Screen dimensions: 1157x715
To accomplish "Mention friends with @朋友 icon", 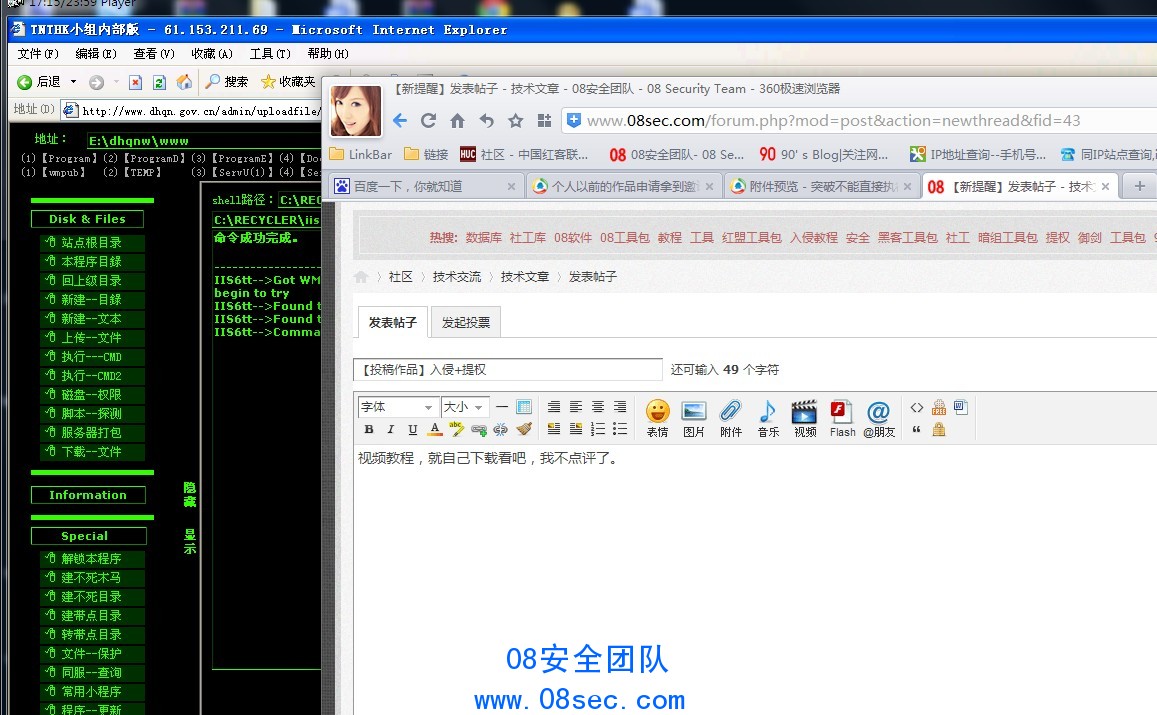I will click(x=879, y=418).
